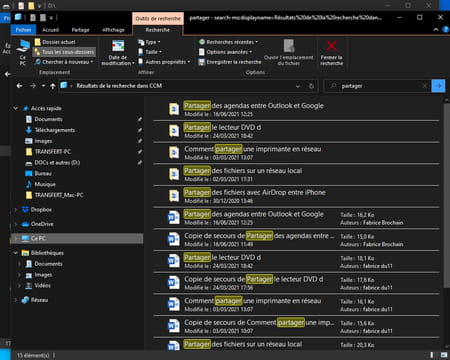Select Ce PC in navigation pane

(x=77, y=238)
